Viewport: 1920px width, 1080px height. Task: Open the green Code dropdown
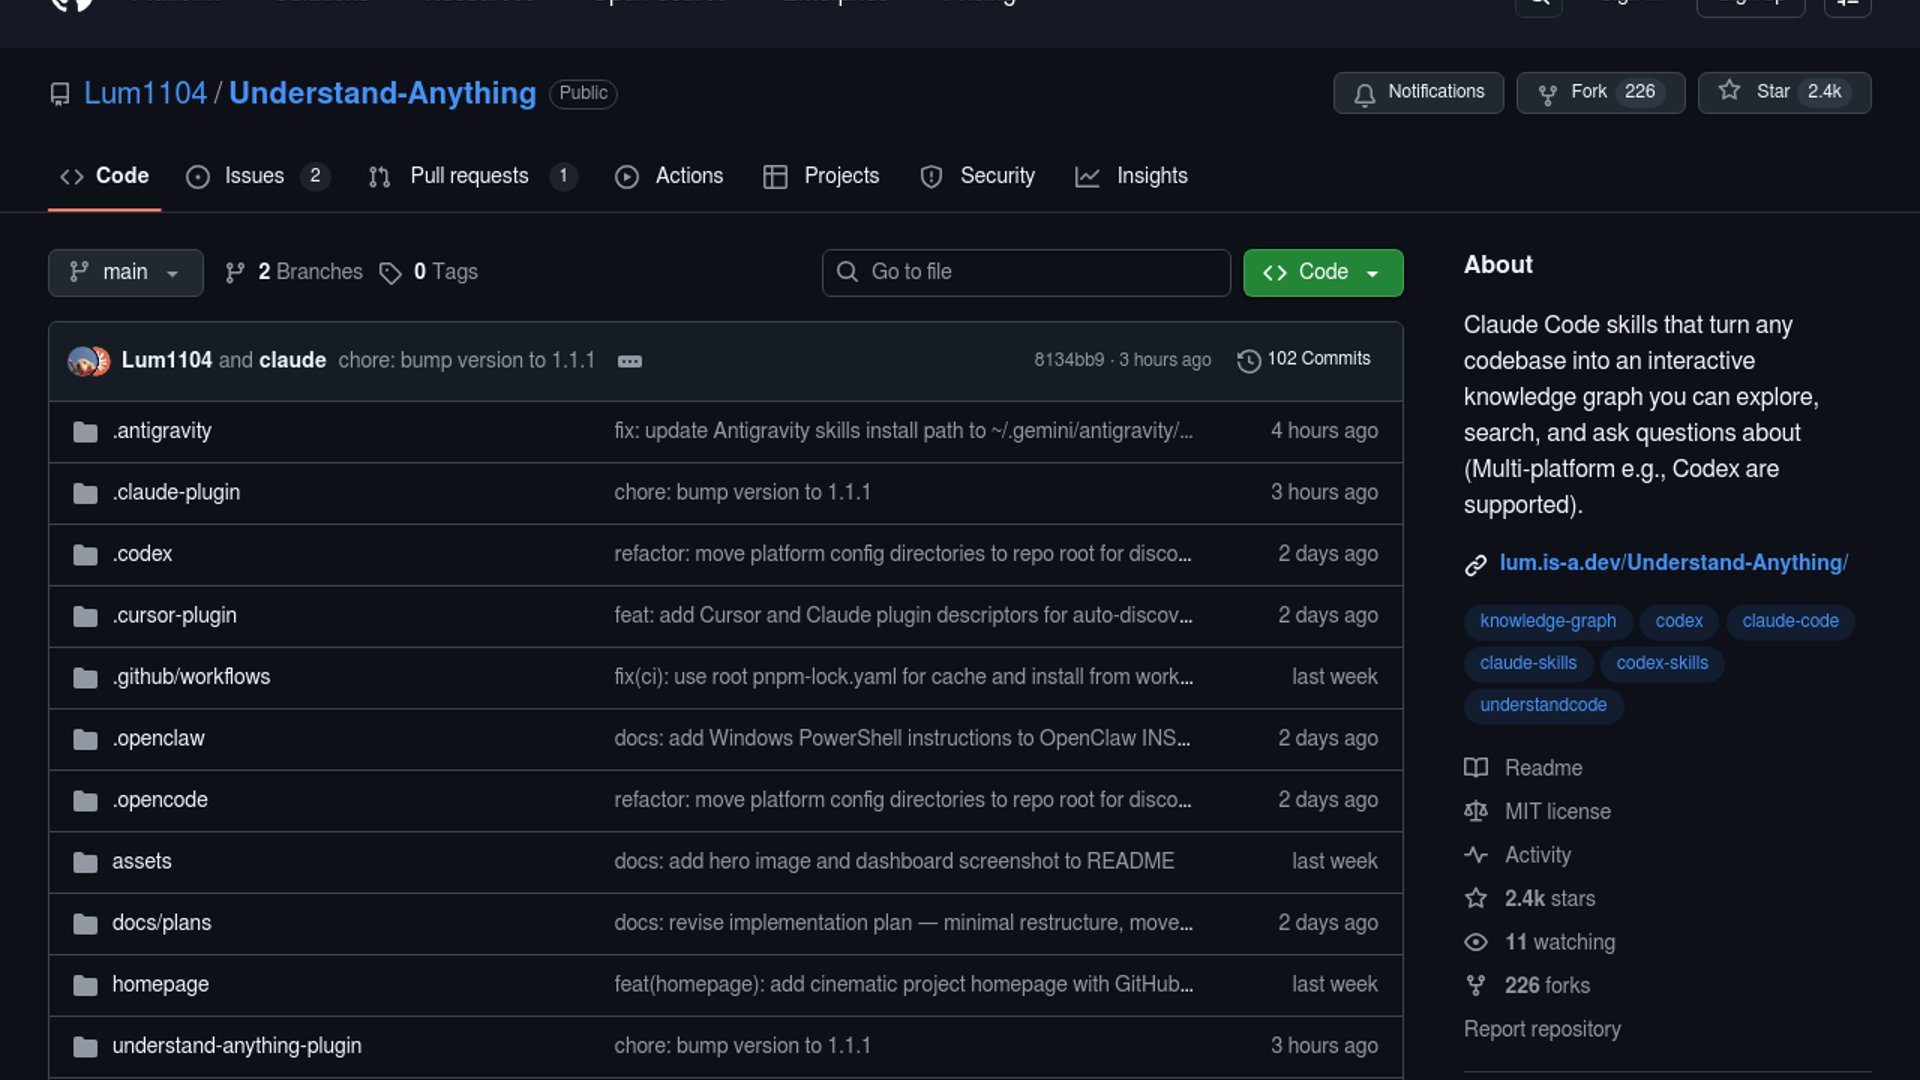coord(1322,272)
